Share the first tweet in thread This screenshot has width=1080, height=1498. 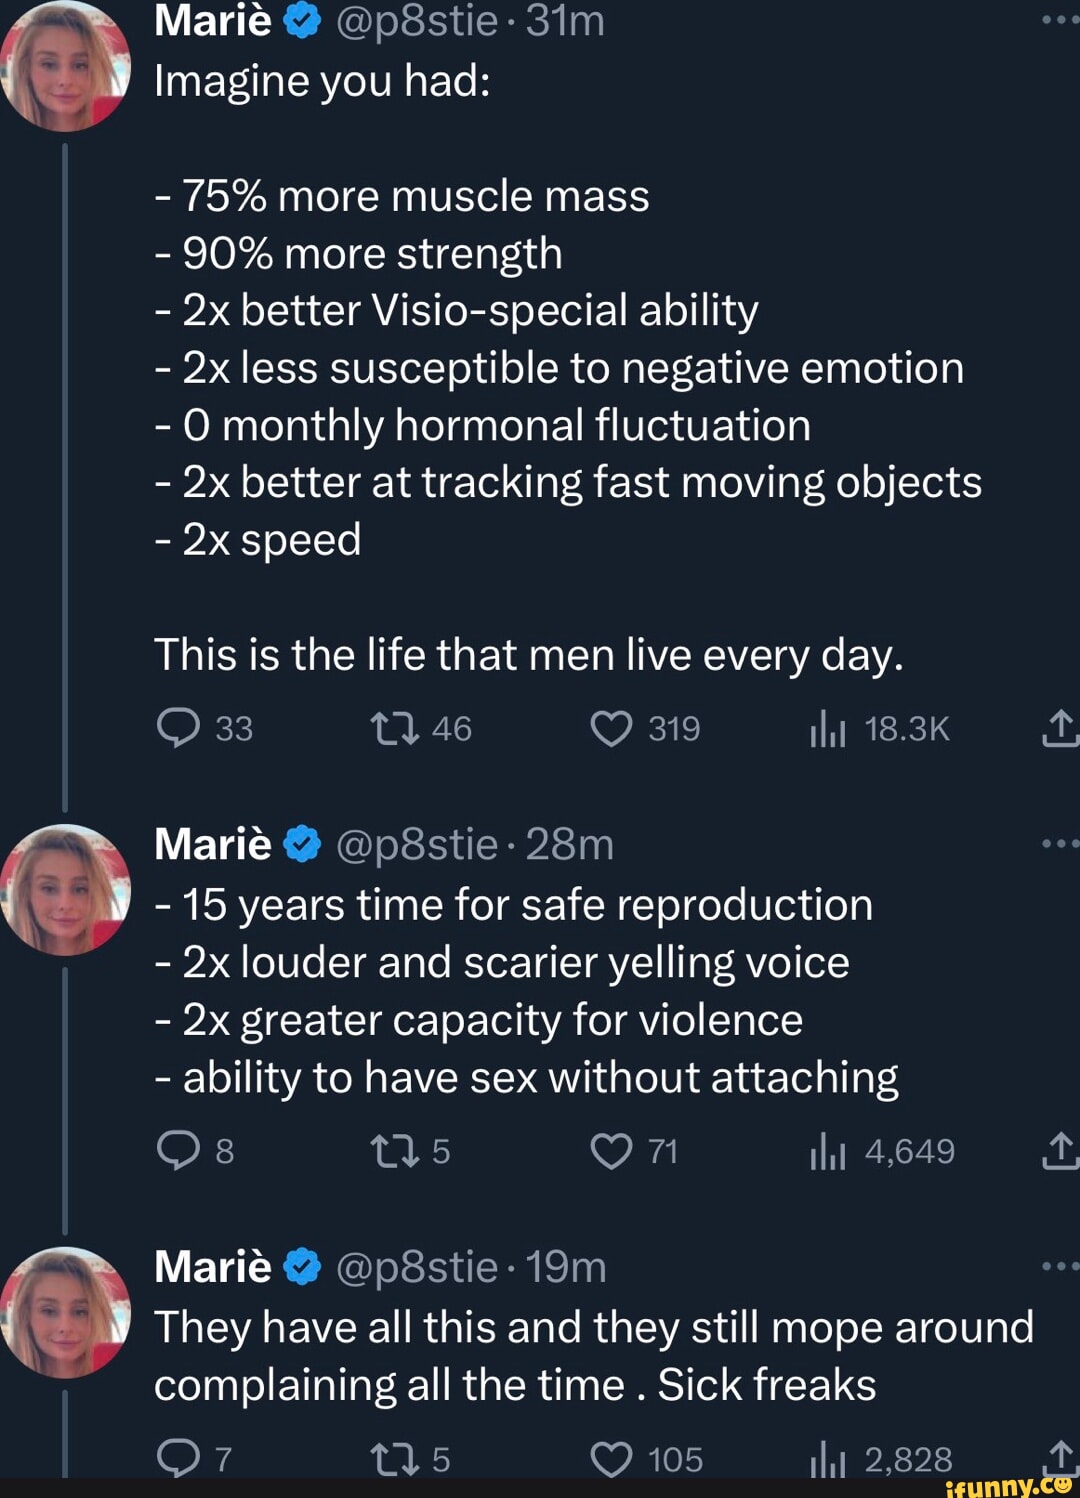[1059, 729]
